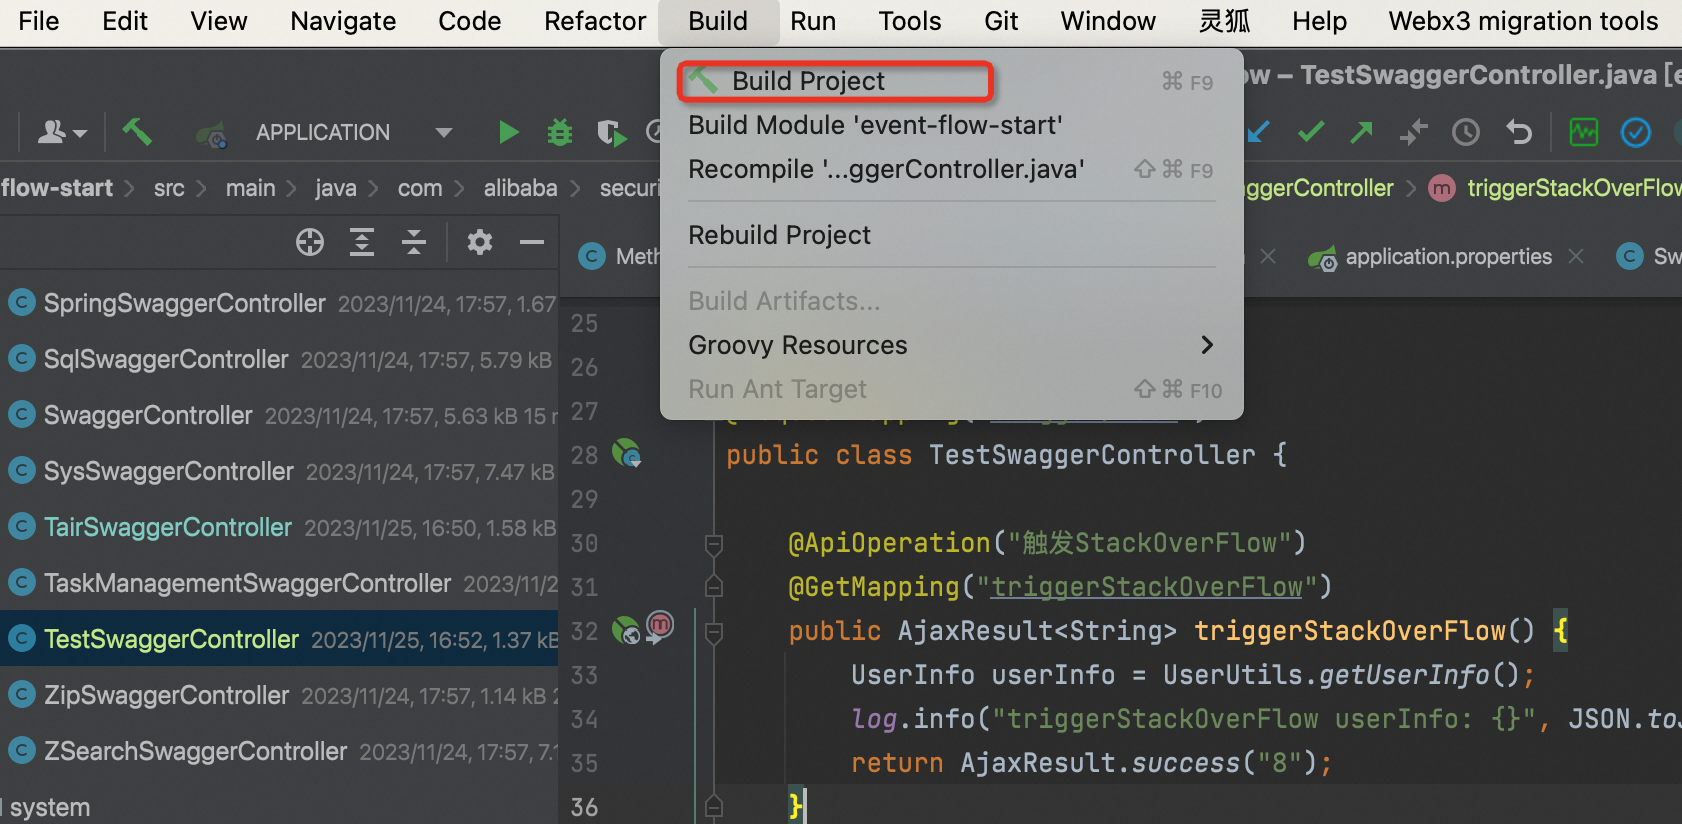
Task: Click the Spring bean gutter icon on line 28
Action: 626,453
